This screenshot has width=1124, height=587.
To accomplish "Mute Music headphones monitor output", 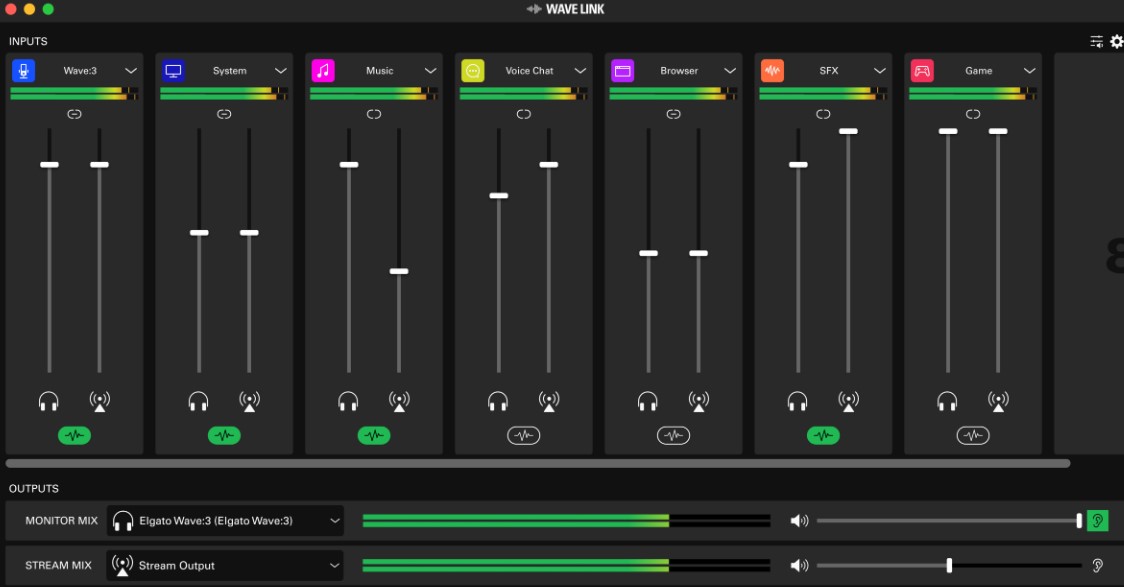I will pyautogui.click(x=348, y=401).
